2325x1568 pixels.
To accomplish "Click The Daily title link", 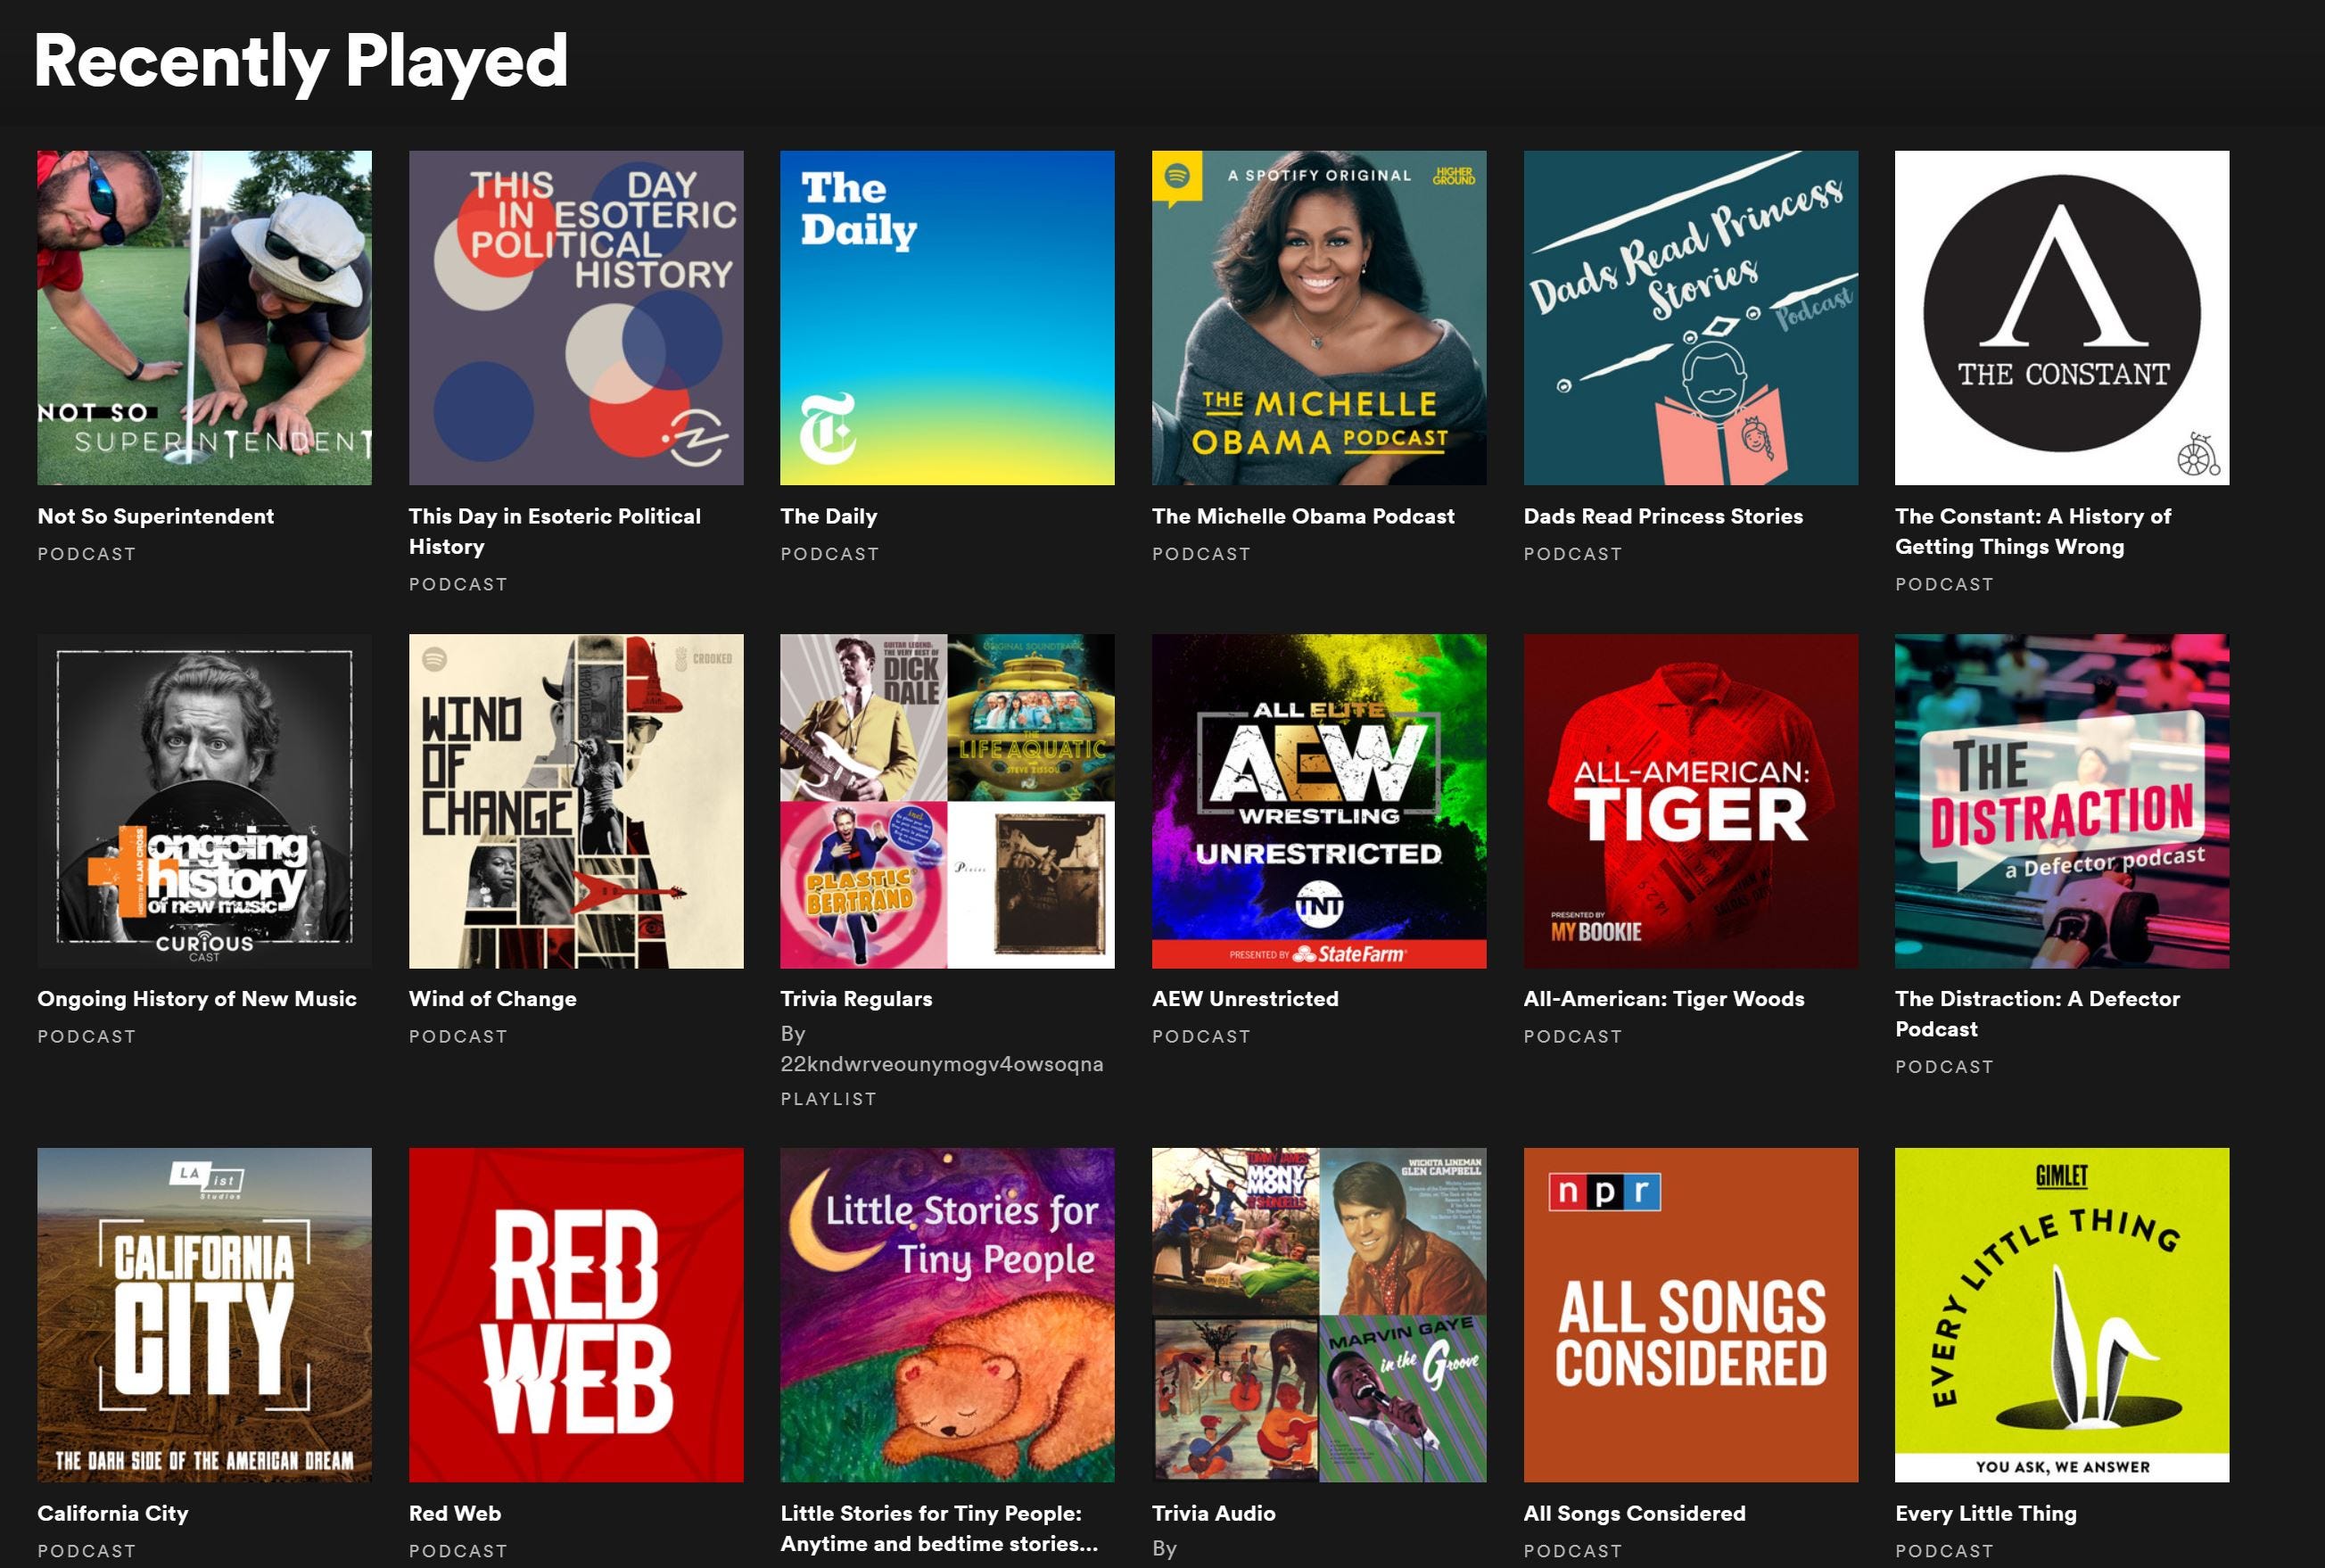I will [x=829, y=516].
